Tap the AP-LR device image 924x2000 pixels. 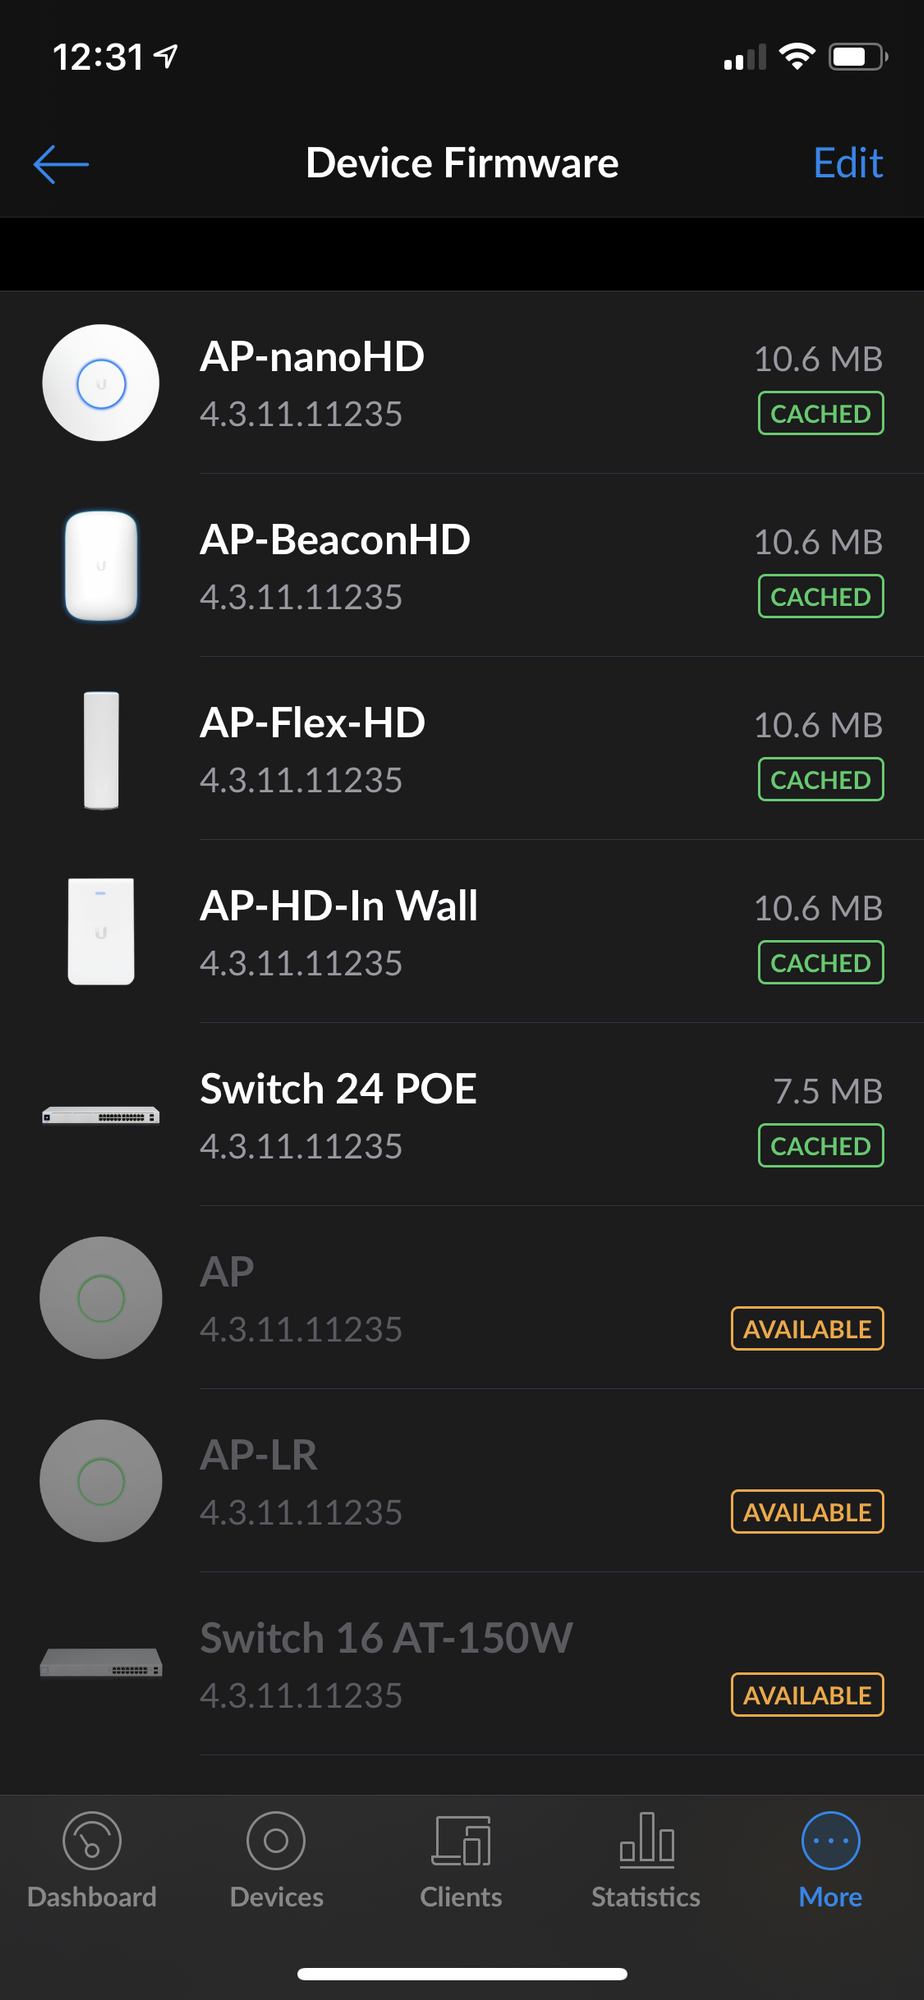(101, 1481)
